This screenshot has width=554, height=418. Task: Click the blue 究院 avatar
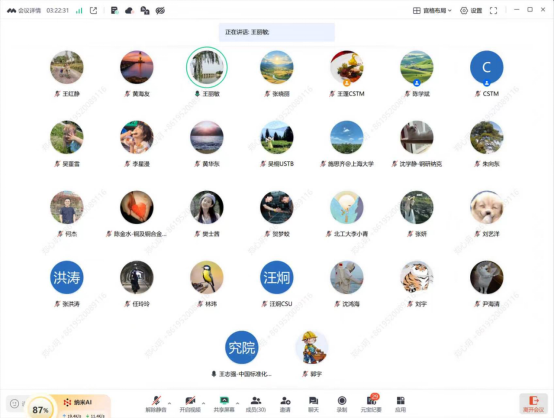242,347
